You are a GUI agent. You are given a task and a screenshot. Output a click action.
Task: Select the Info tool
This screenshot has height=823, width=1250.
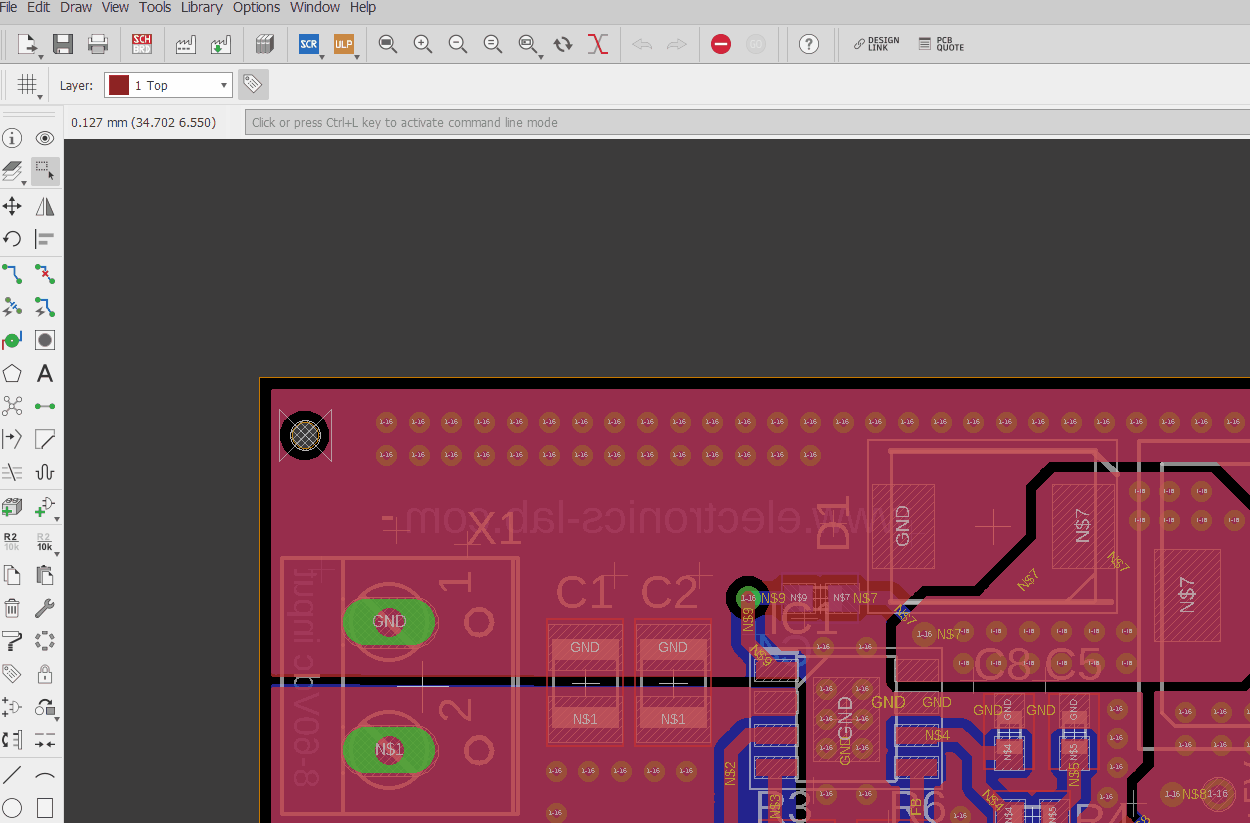pos(12,138)
